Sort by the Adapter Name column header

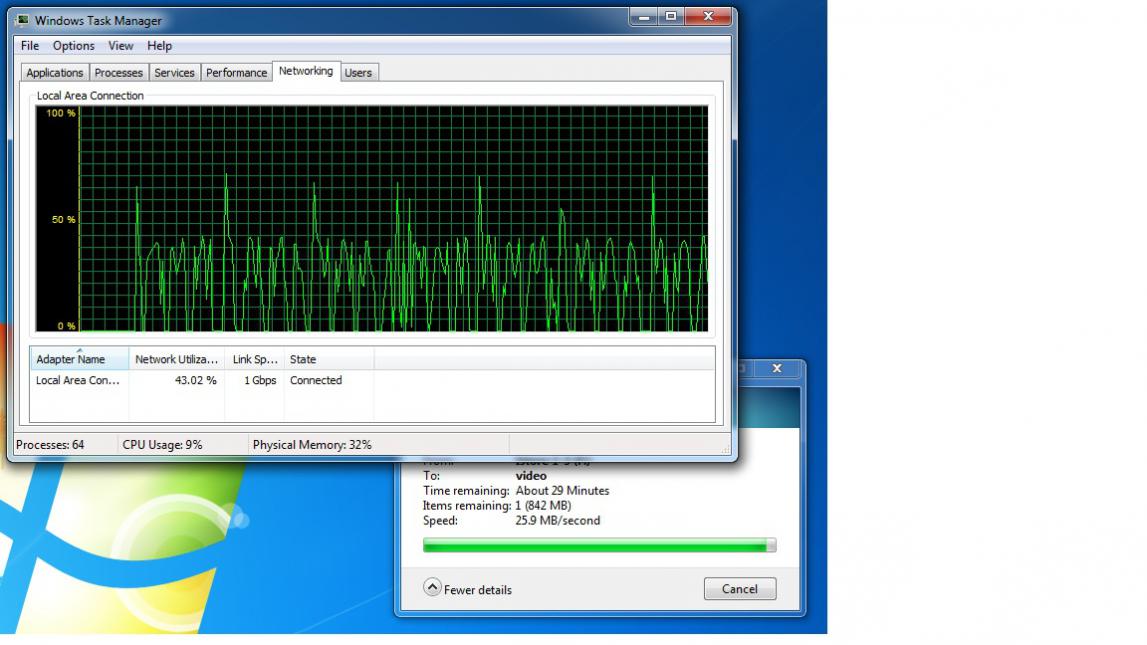79,359
